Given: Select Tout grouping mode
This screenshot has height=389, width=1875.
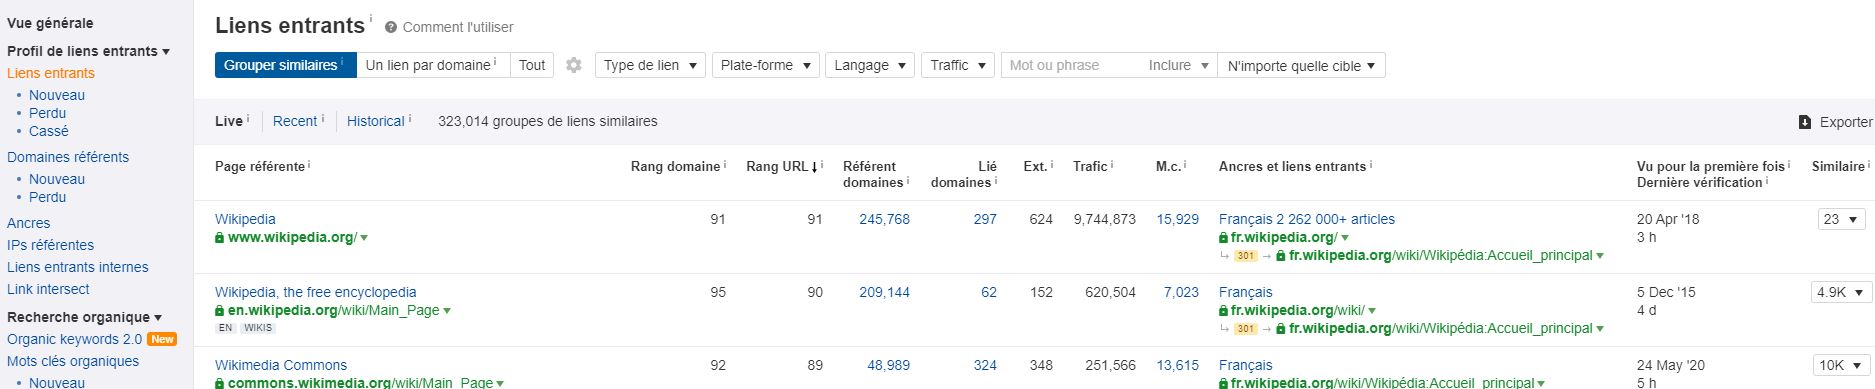Looking at the screenshot, I should click(x=532, y=65).
